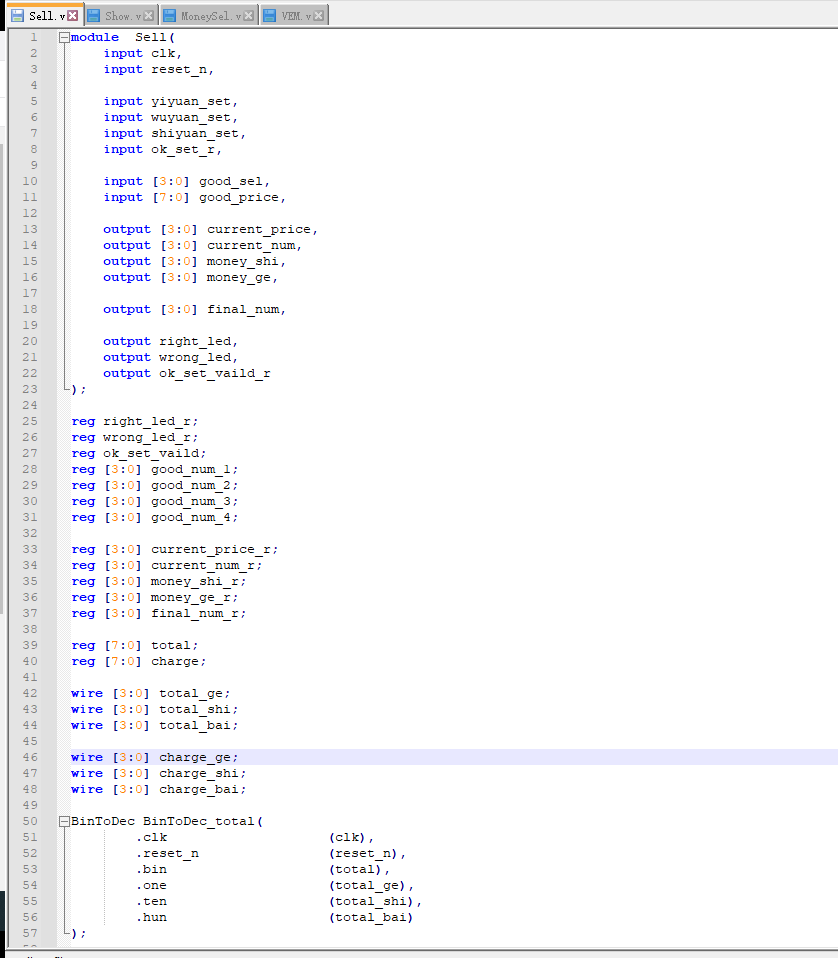The image size is (838, 958).
Task: Close the VEM.v tab
Action: coord(318,16)
